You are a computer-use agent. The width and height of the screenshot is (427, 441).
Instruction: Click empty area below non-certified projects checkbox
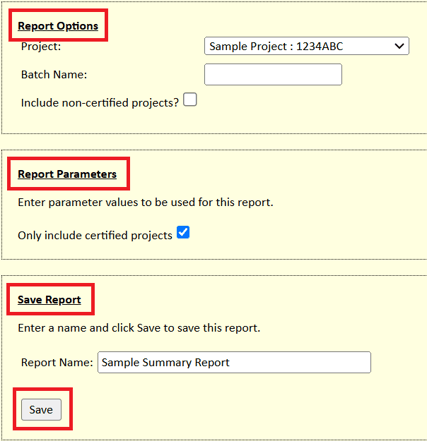190,120
